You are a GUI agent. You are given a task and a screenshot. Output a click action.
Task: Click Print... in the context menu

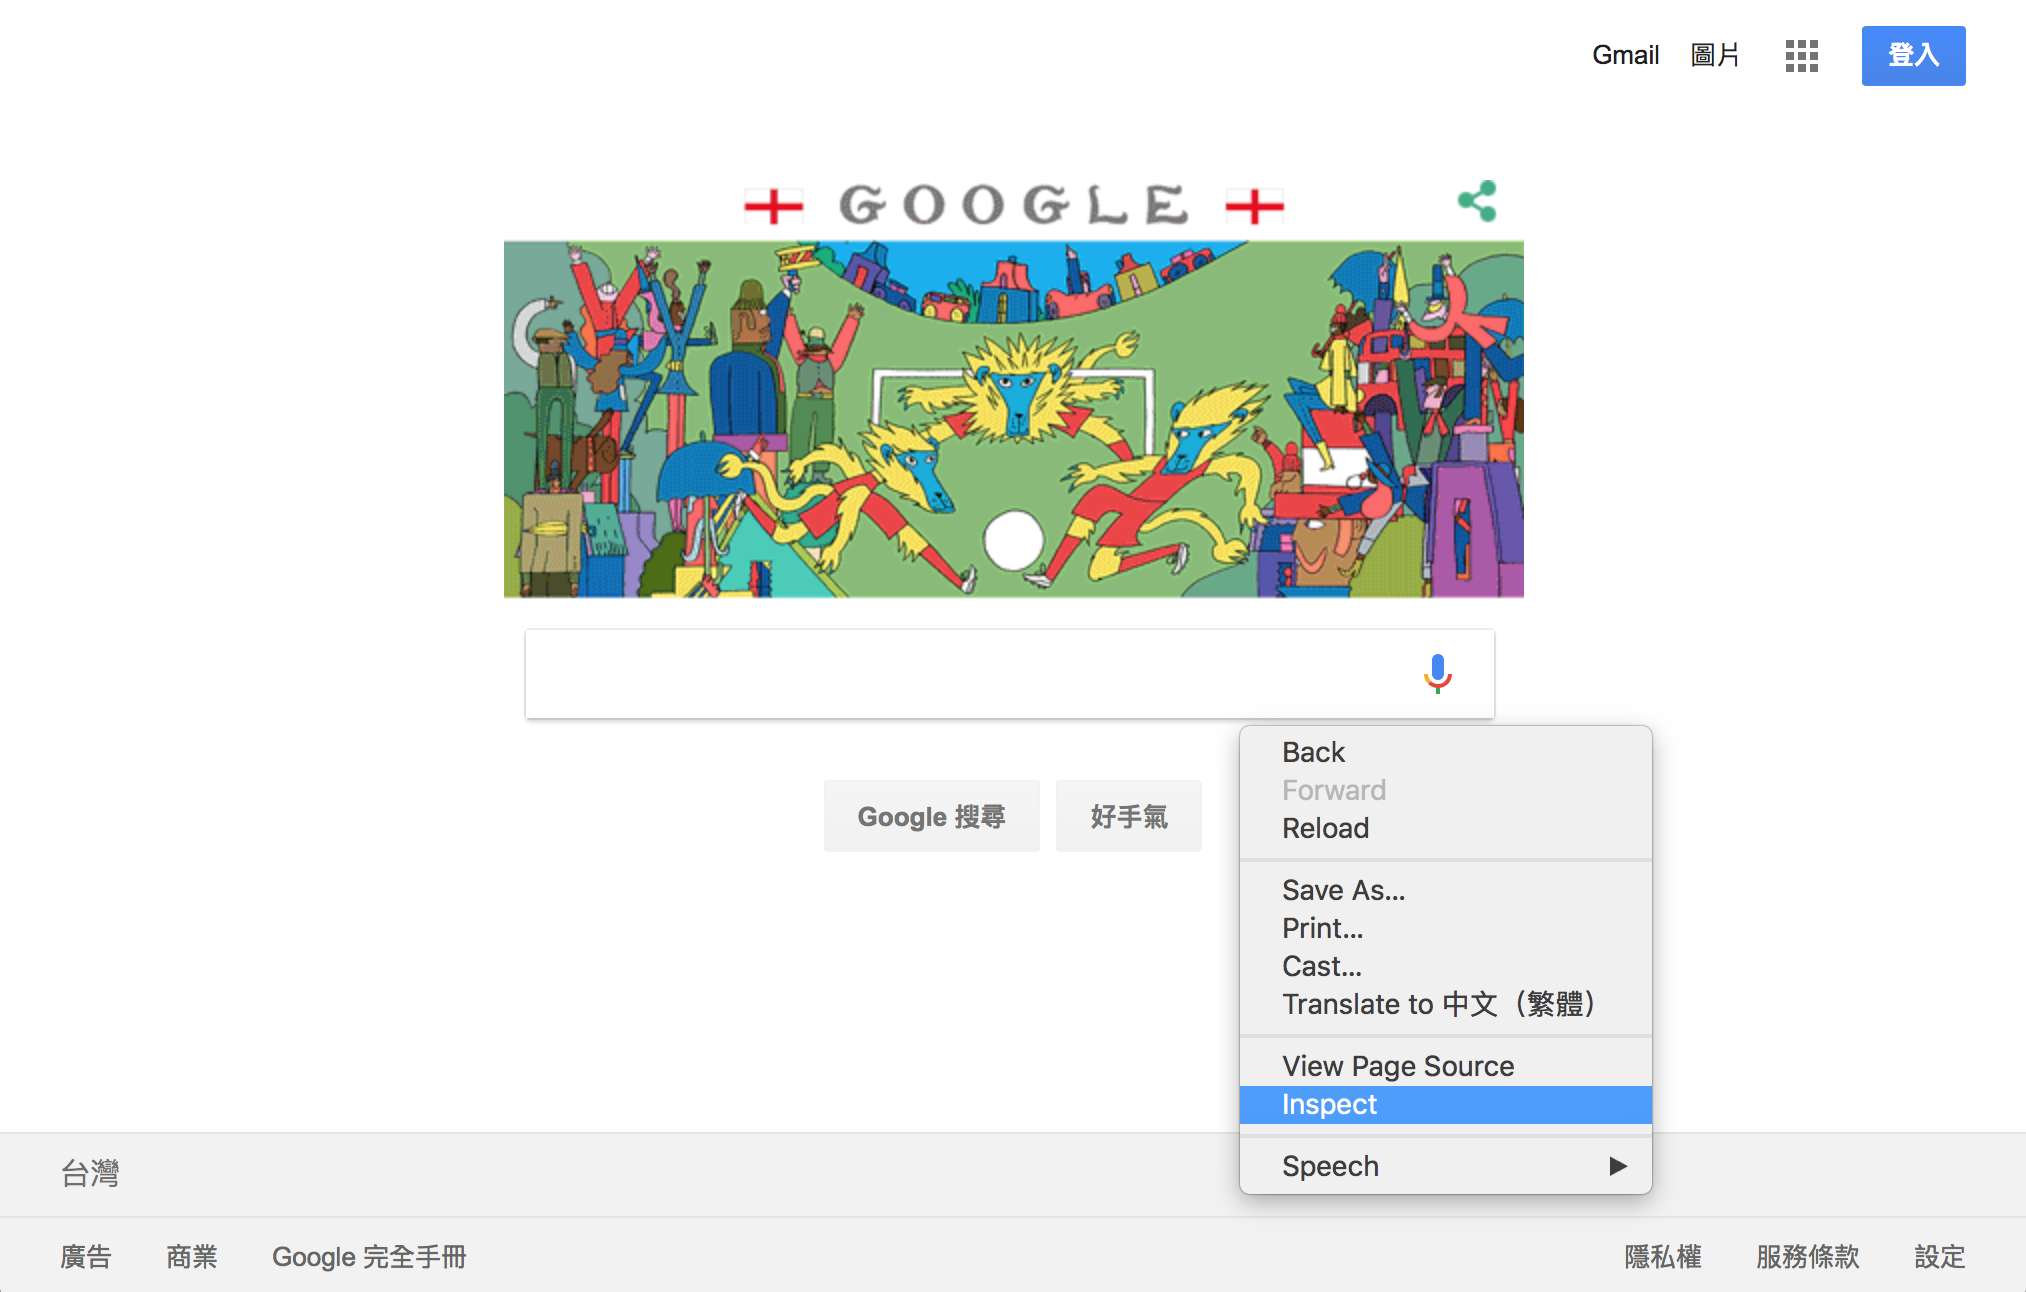pyautogui.click(x=1322, y=928)
